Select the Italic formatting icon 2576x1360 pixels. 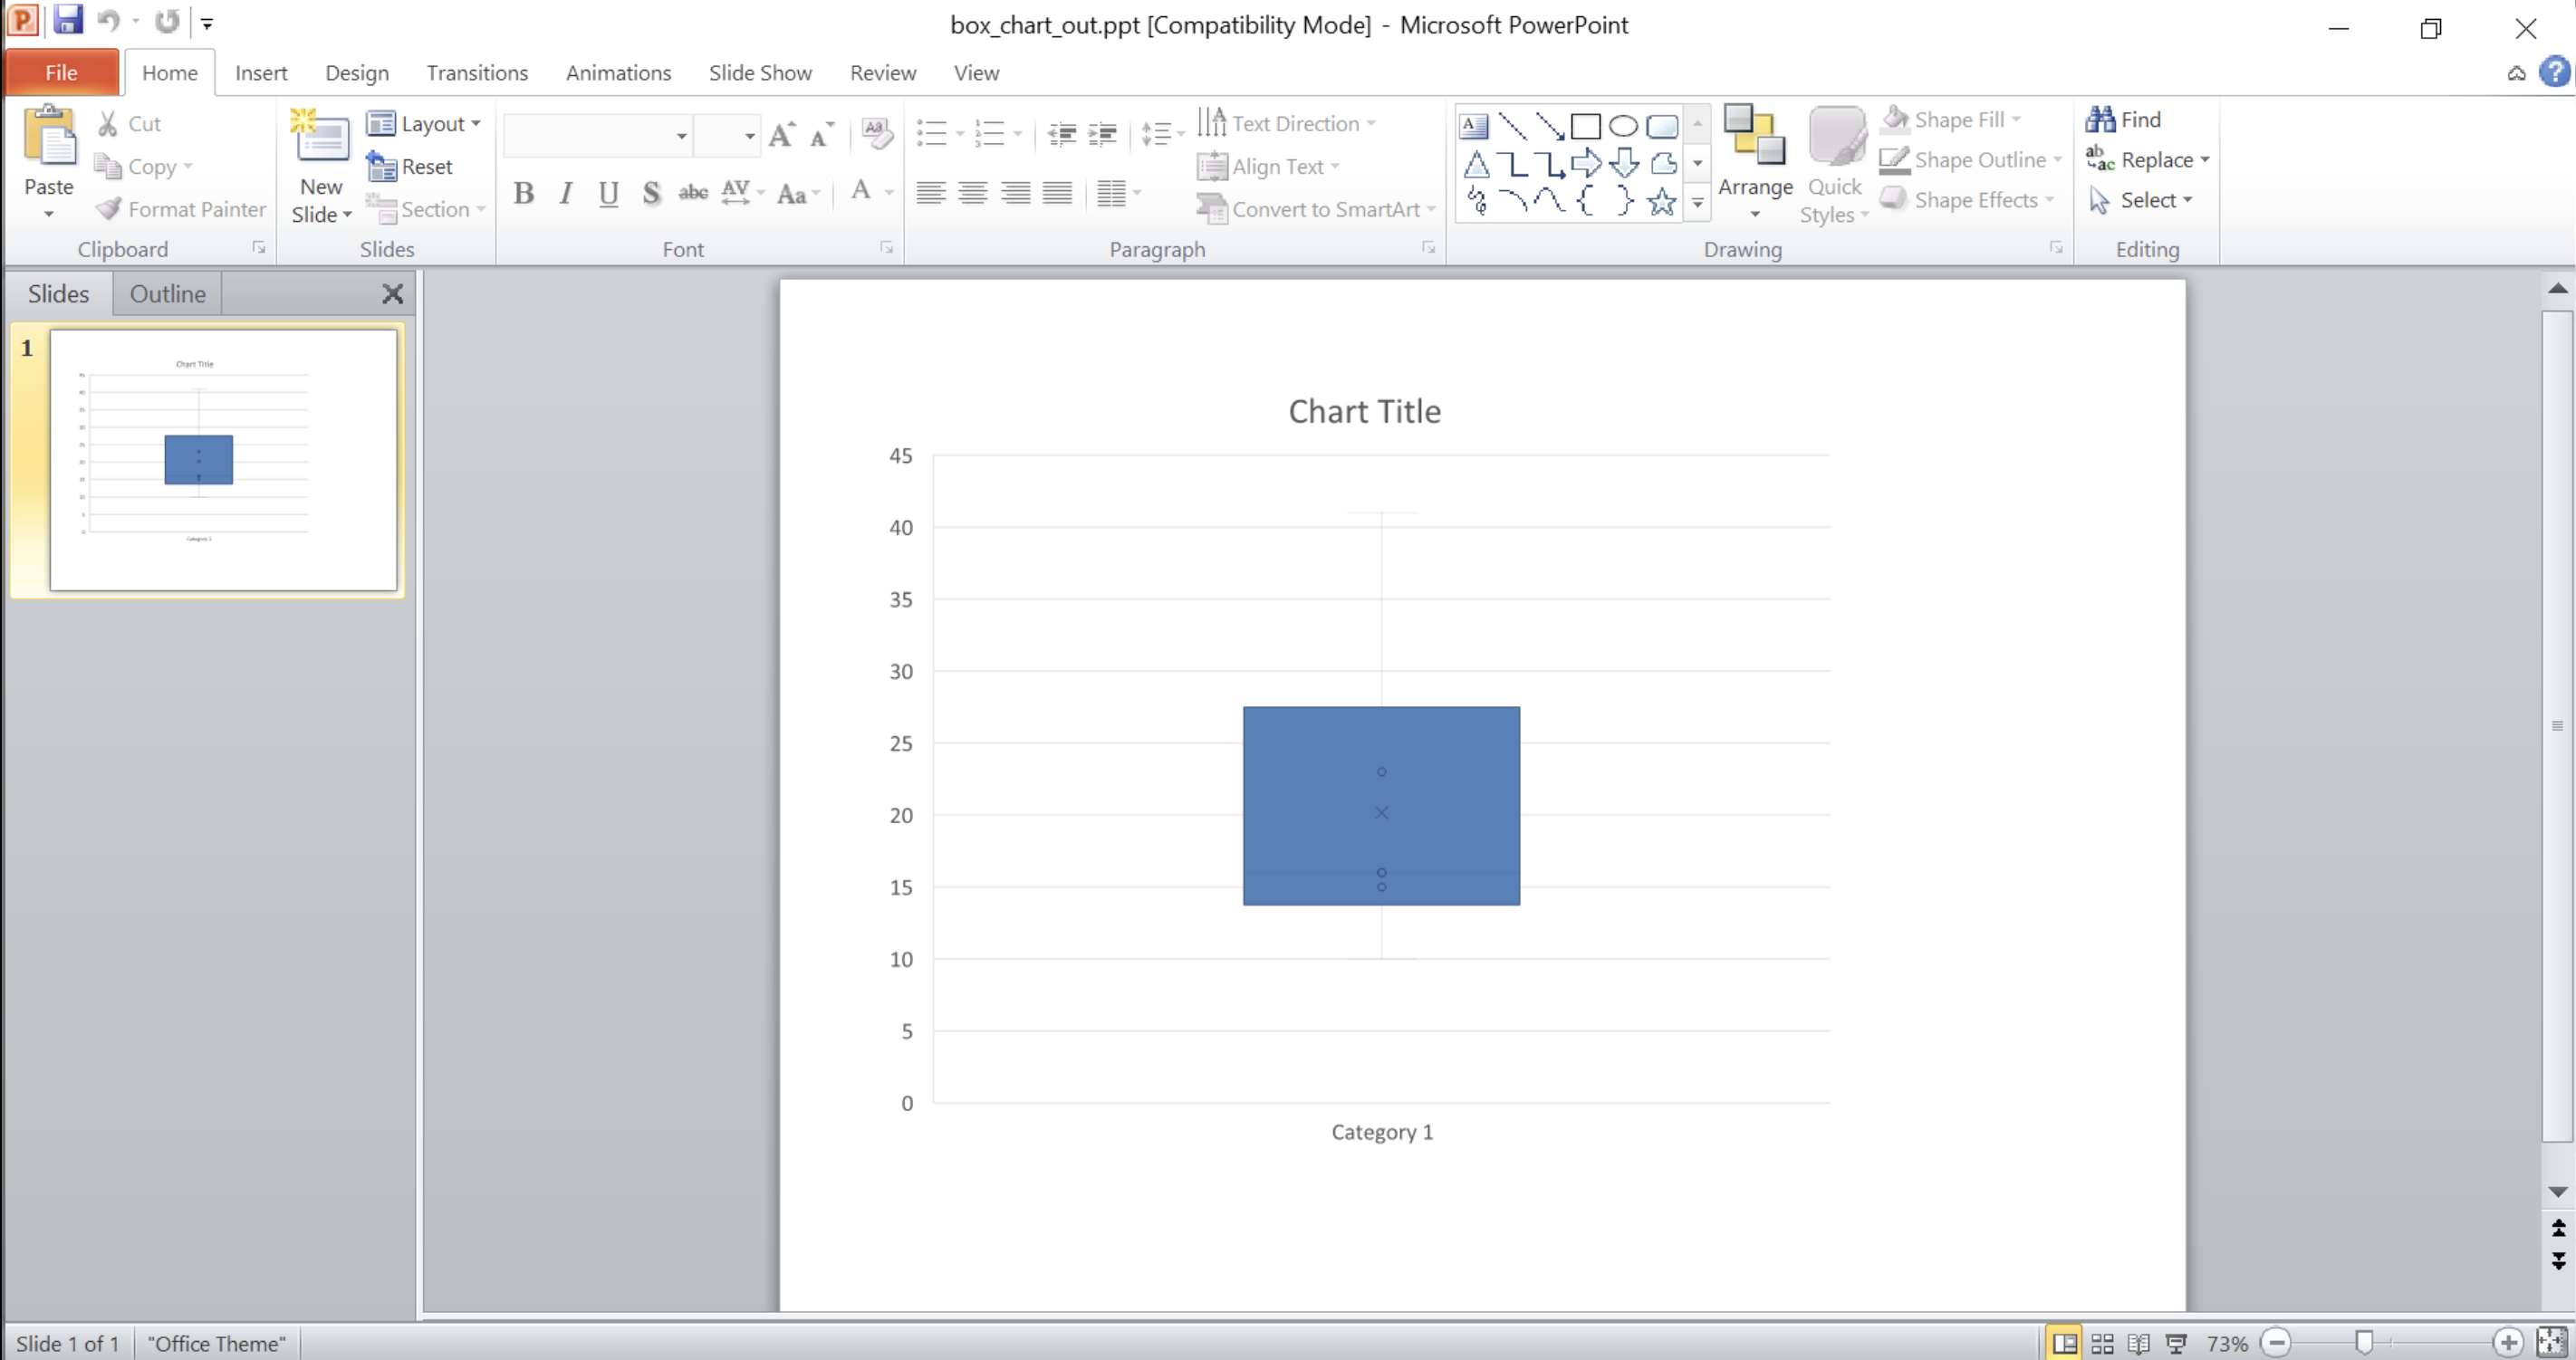[565, 192]
